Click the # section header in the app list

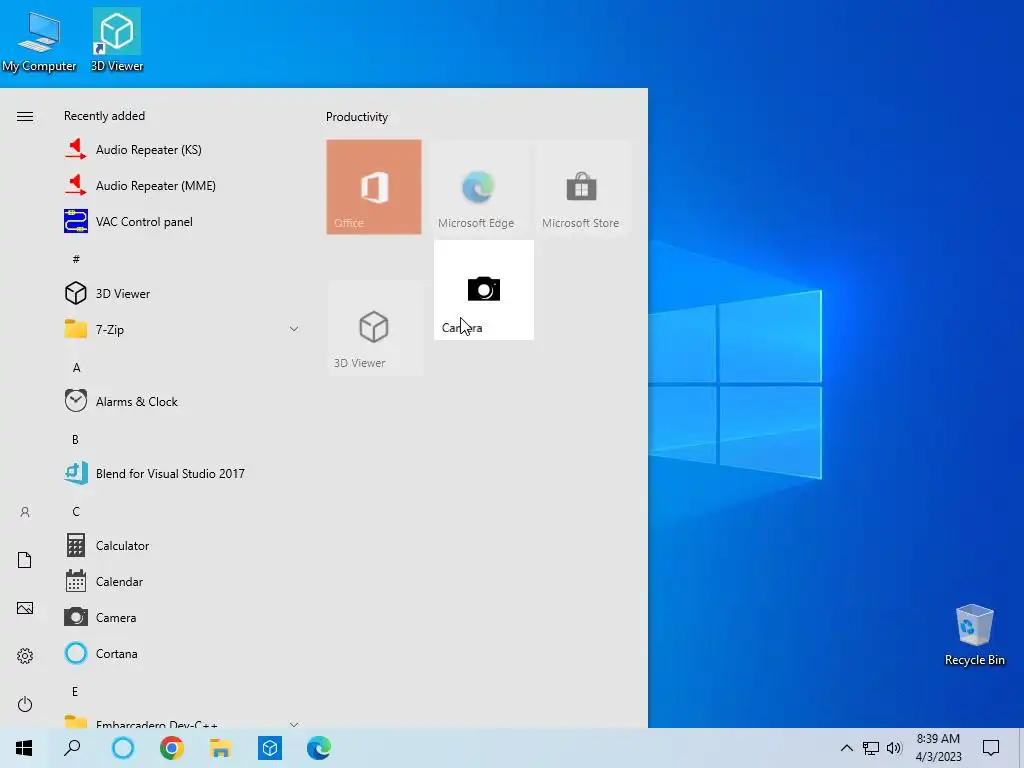pyautogui.click(x=76, y=259)
